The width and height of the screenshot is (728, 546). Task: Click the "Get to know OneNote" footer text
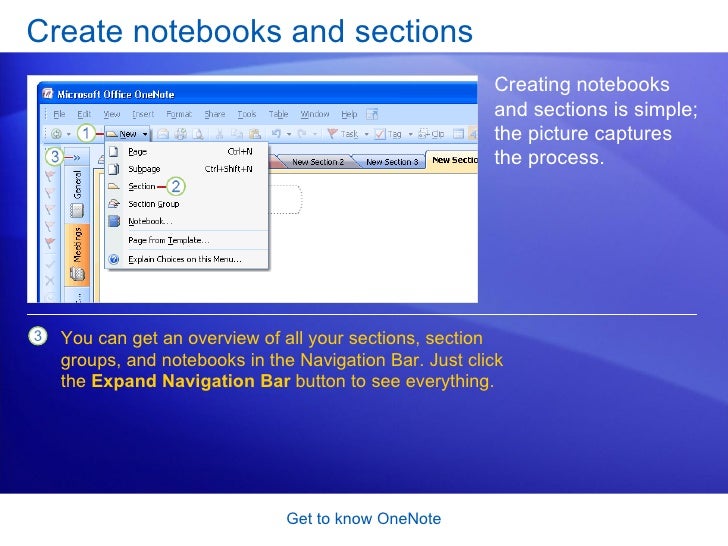(364, 519)
